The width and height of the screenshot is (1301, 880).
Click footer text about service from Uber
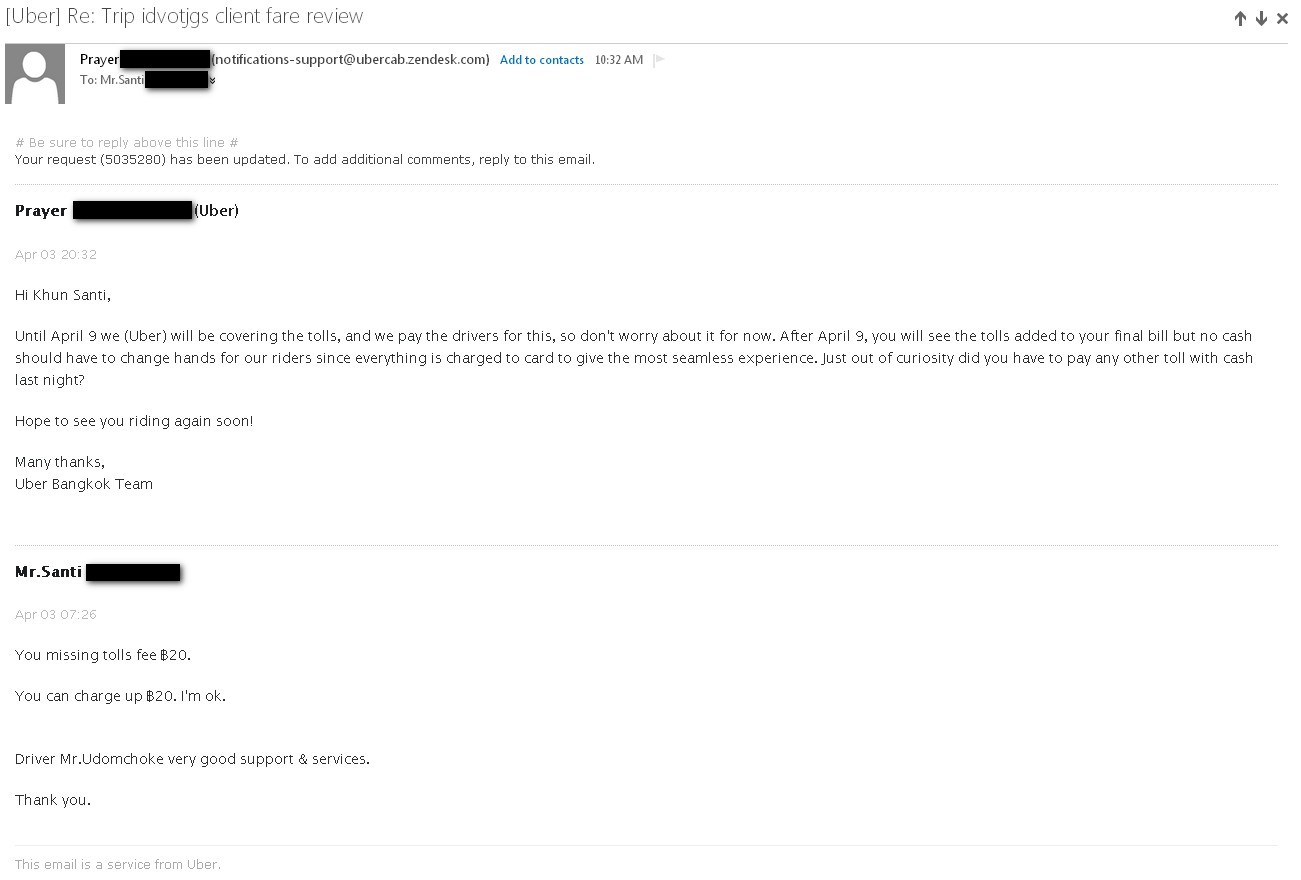point(118,865)
